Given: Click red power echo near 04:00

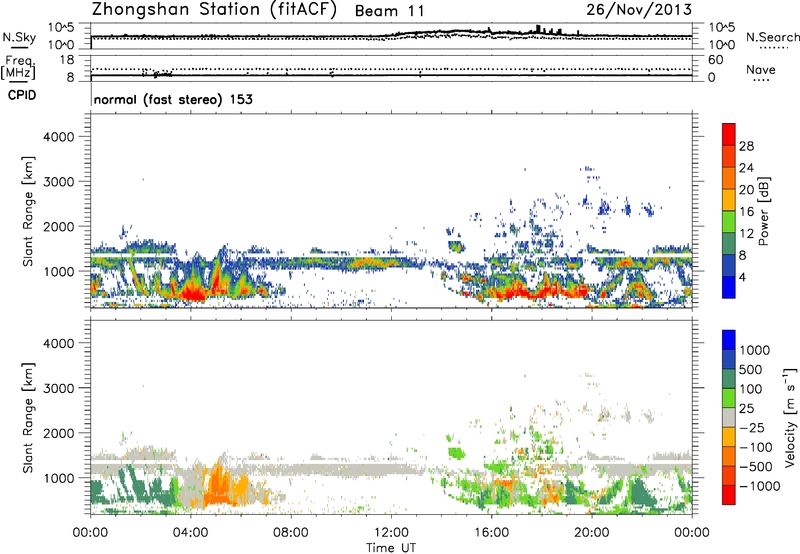Looking at the screenshot, I should (193, 293).
